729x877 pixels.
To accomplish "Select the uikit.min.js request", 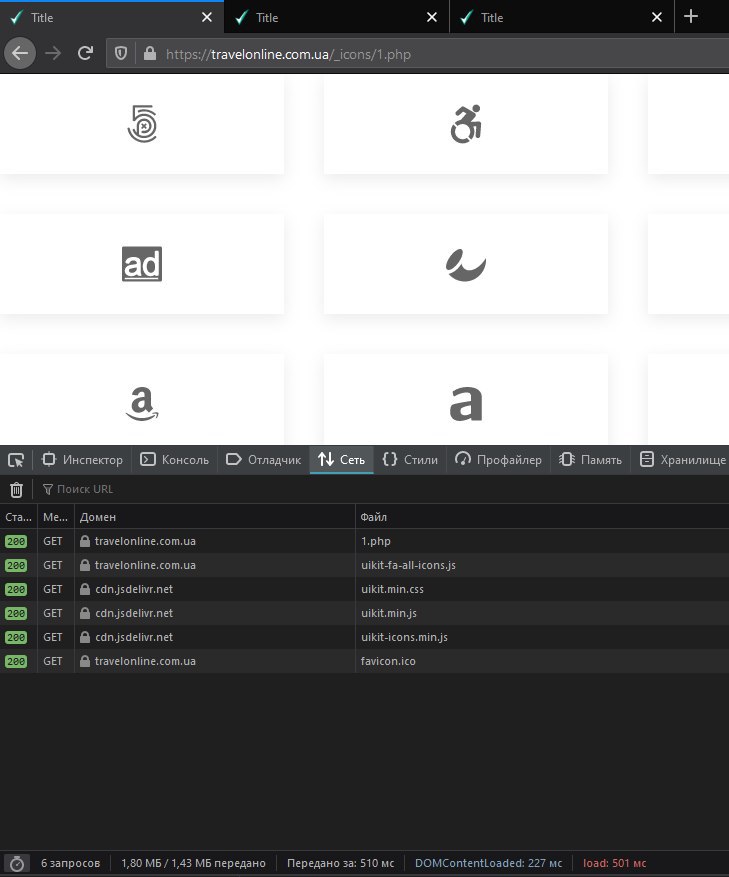I will tap(364, 614).
